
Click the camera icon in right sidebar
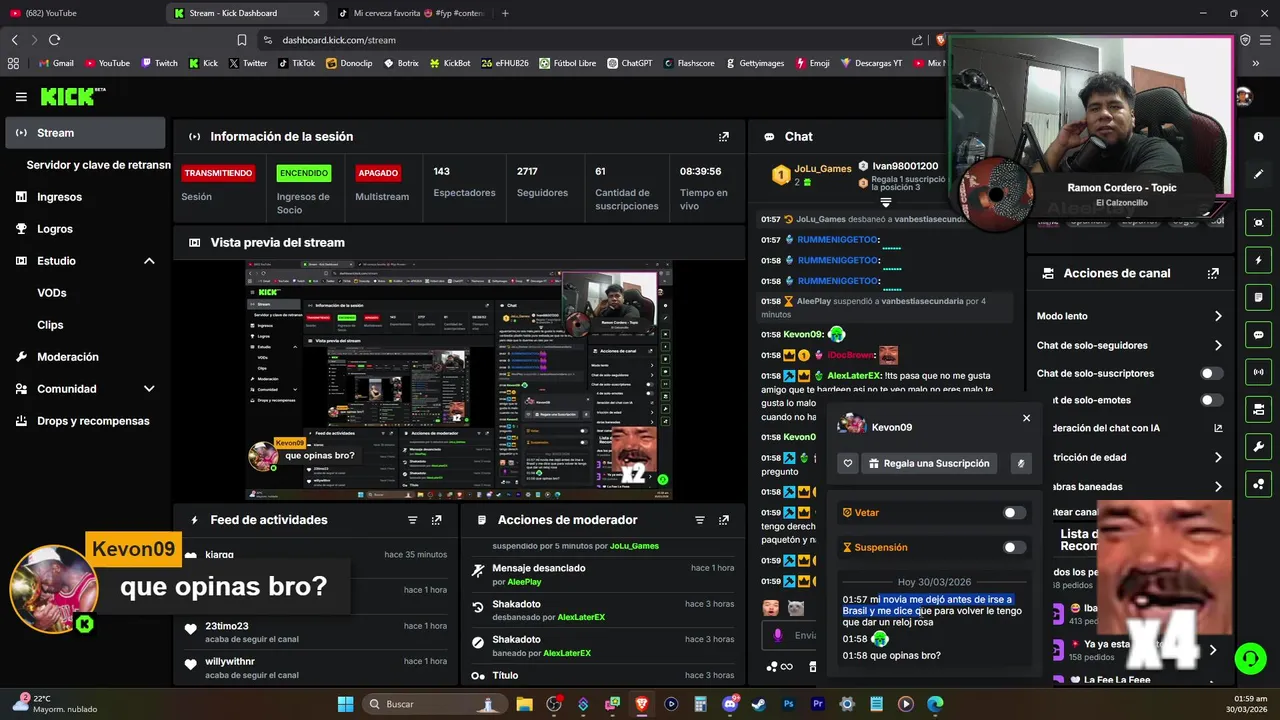point(1258,409)
